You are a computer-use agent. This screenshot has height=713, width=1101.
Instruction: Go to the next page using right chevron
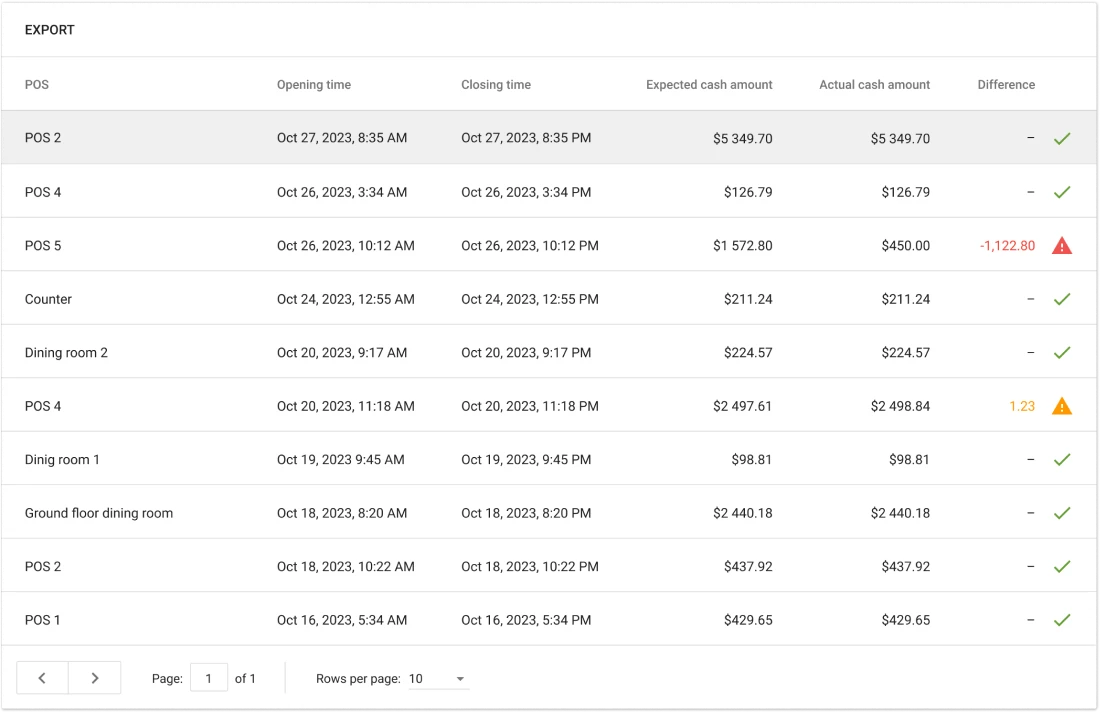coord(95,678)
